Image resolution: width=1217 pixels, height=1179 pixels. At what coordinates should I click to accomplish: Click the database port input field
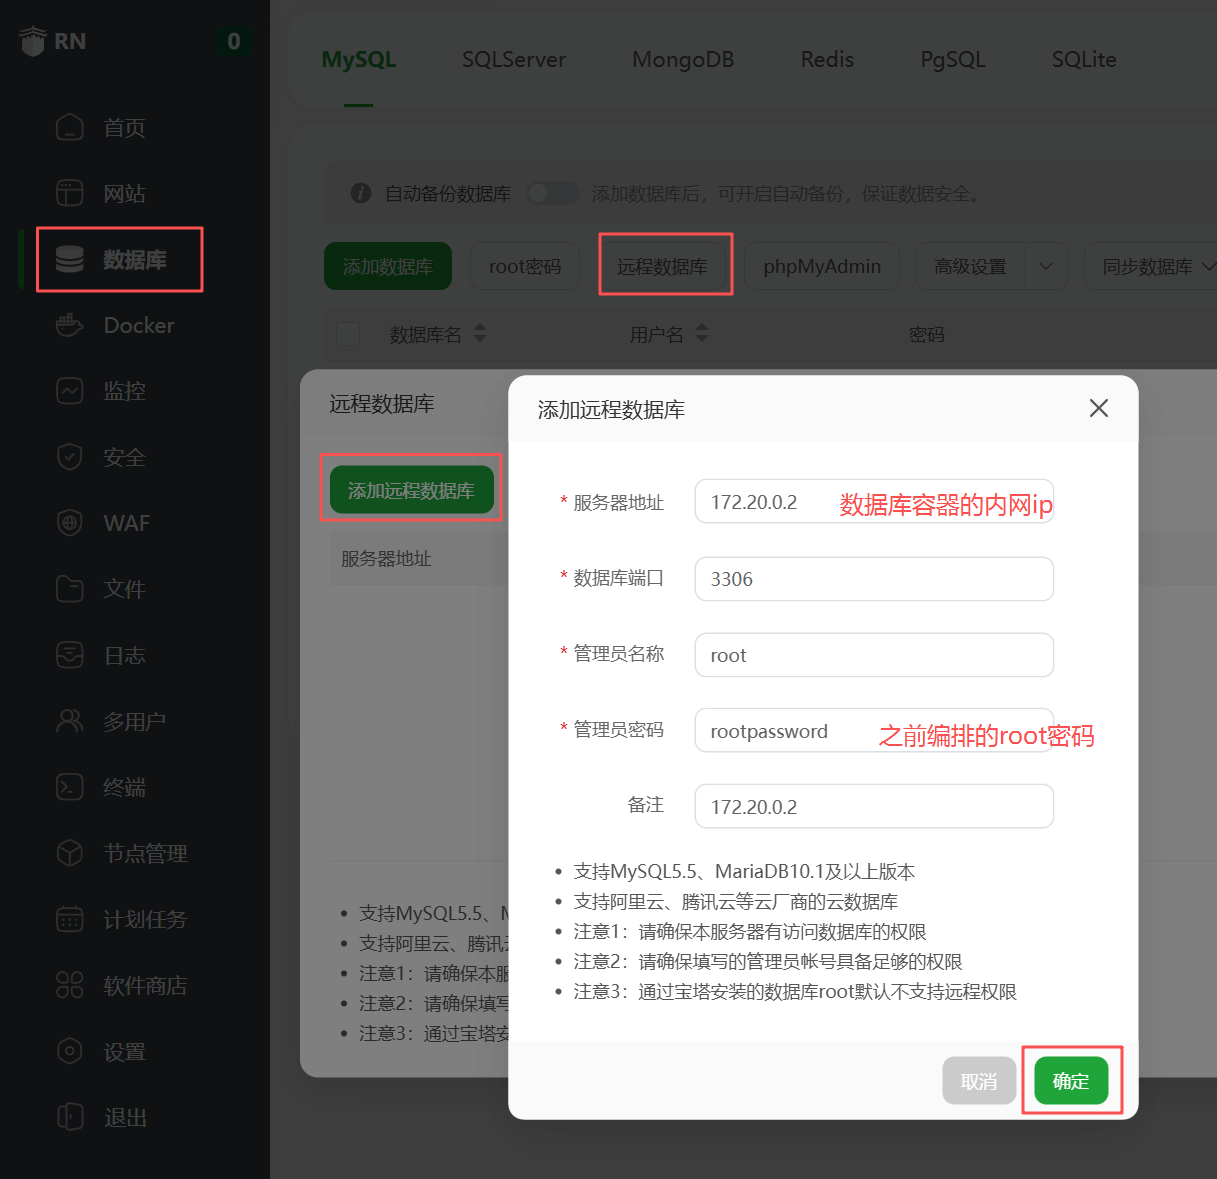coord(873,579)
